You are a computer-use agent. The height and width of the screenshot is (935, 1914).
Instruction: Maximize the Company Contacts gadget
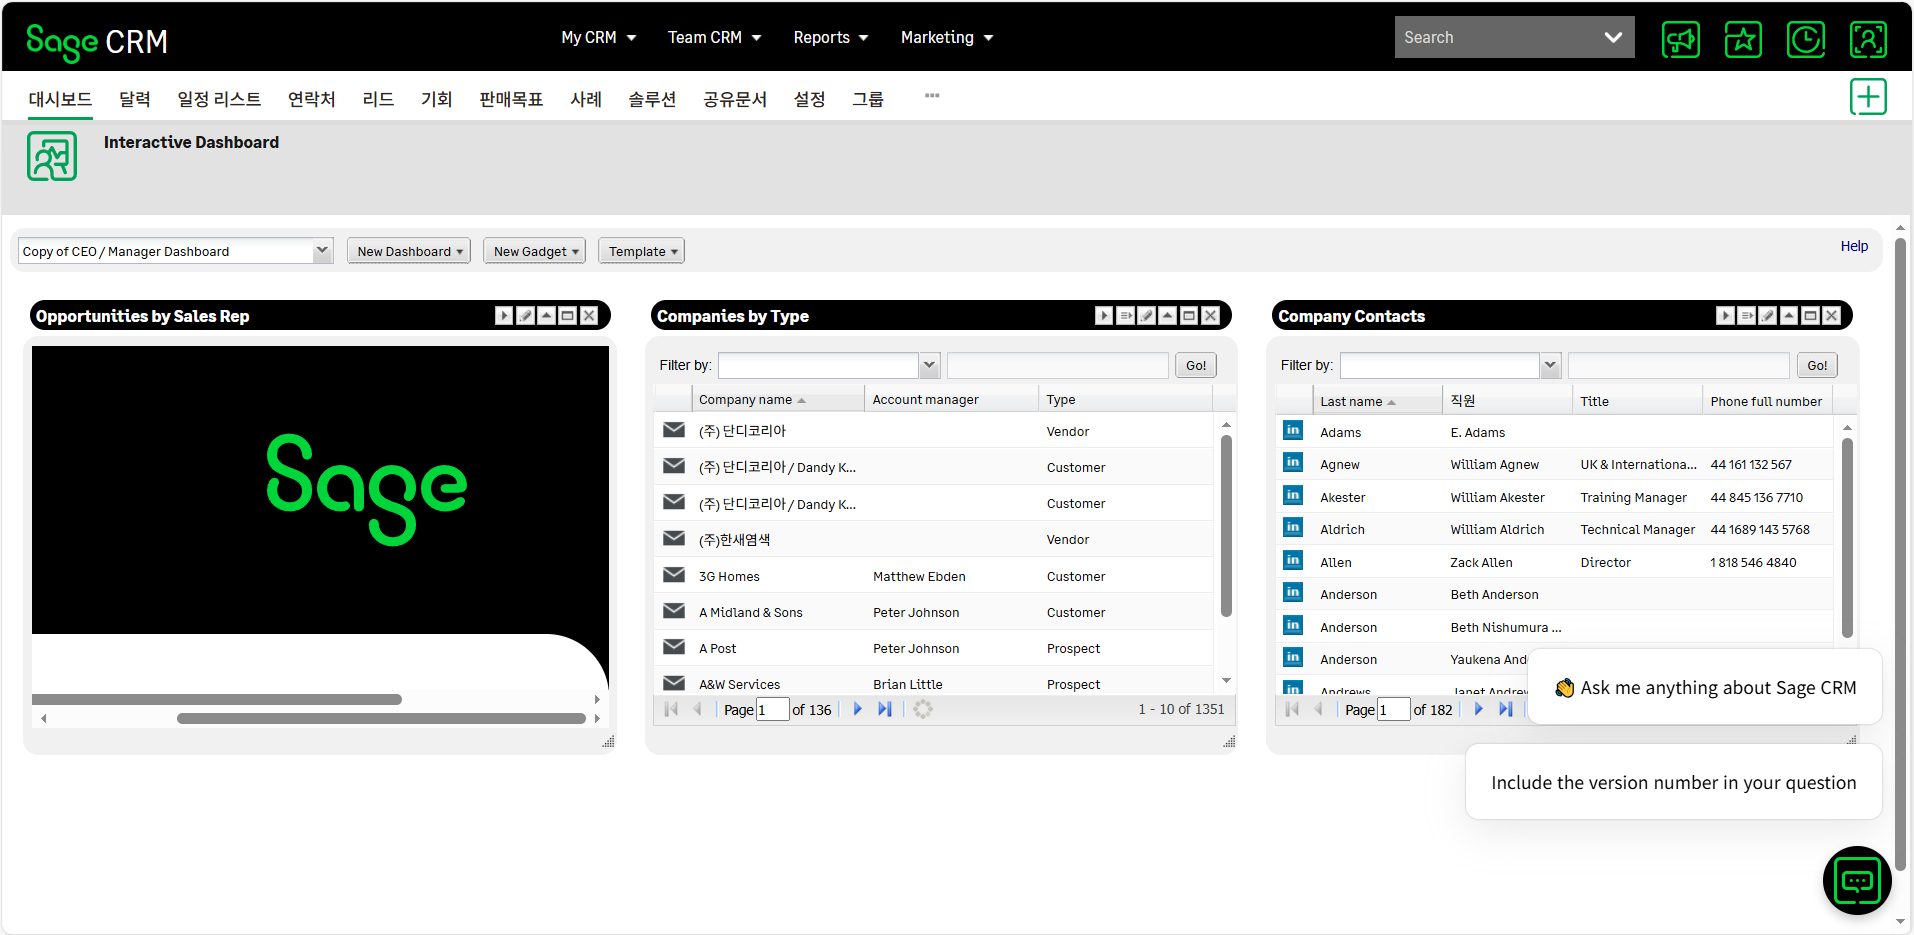[x=1810, y=316]
